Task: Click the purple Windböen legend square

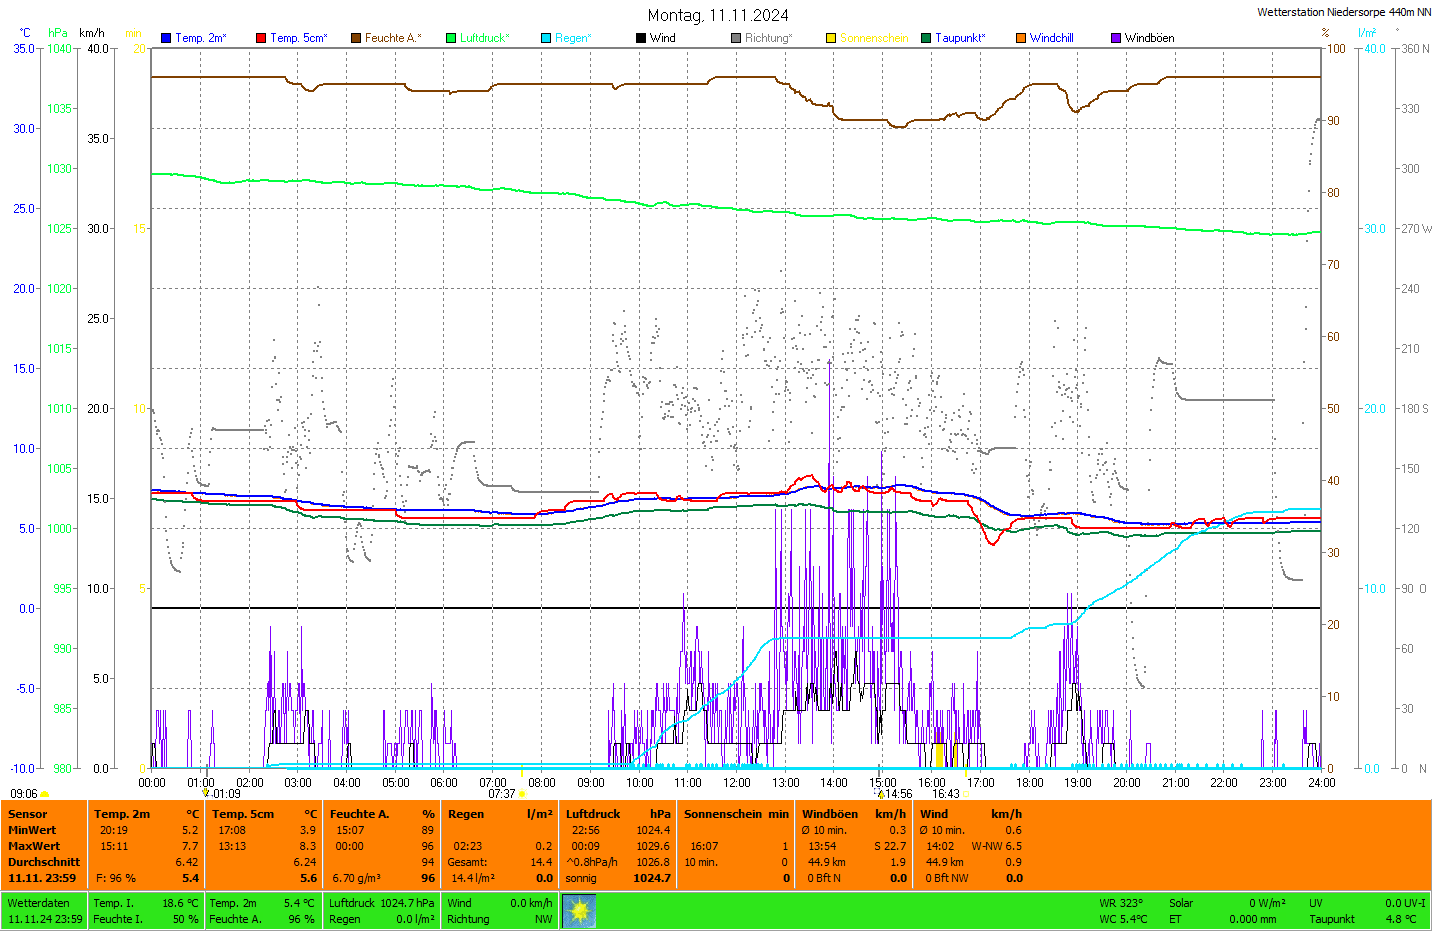Action: point(1116,38)
